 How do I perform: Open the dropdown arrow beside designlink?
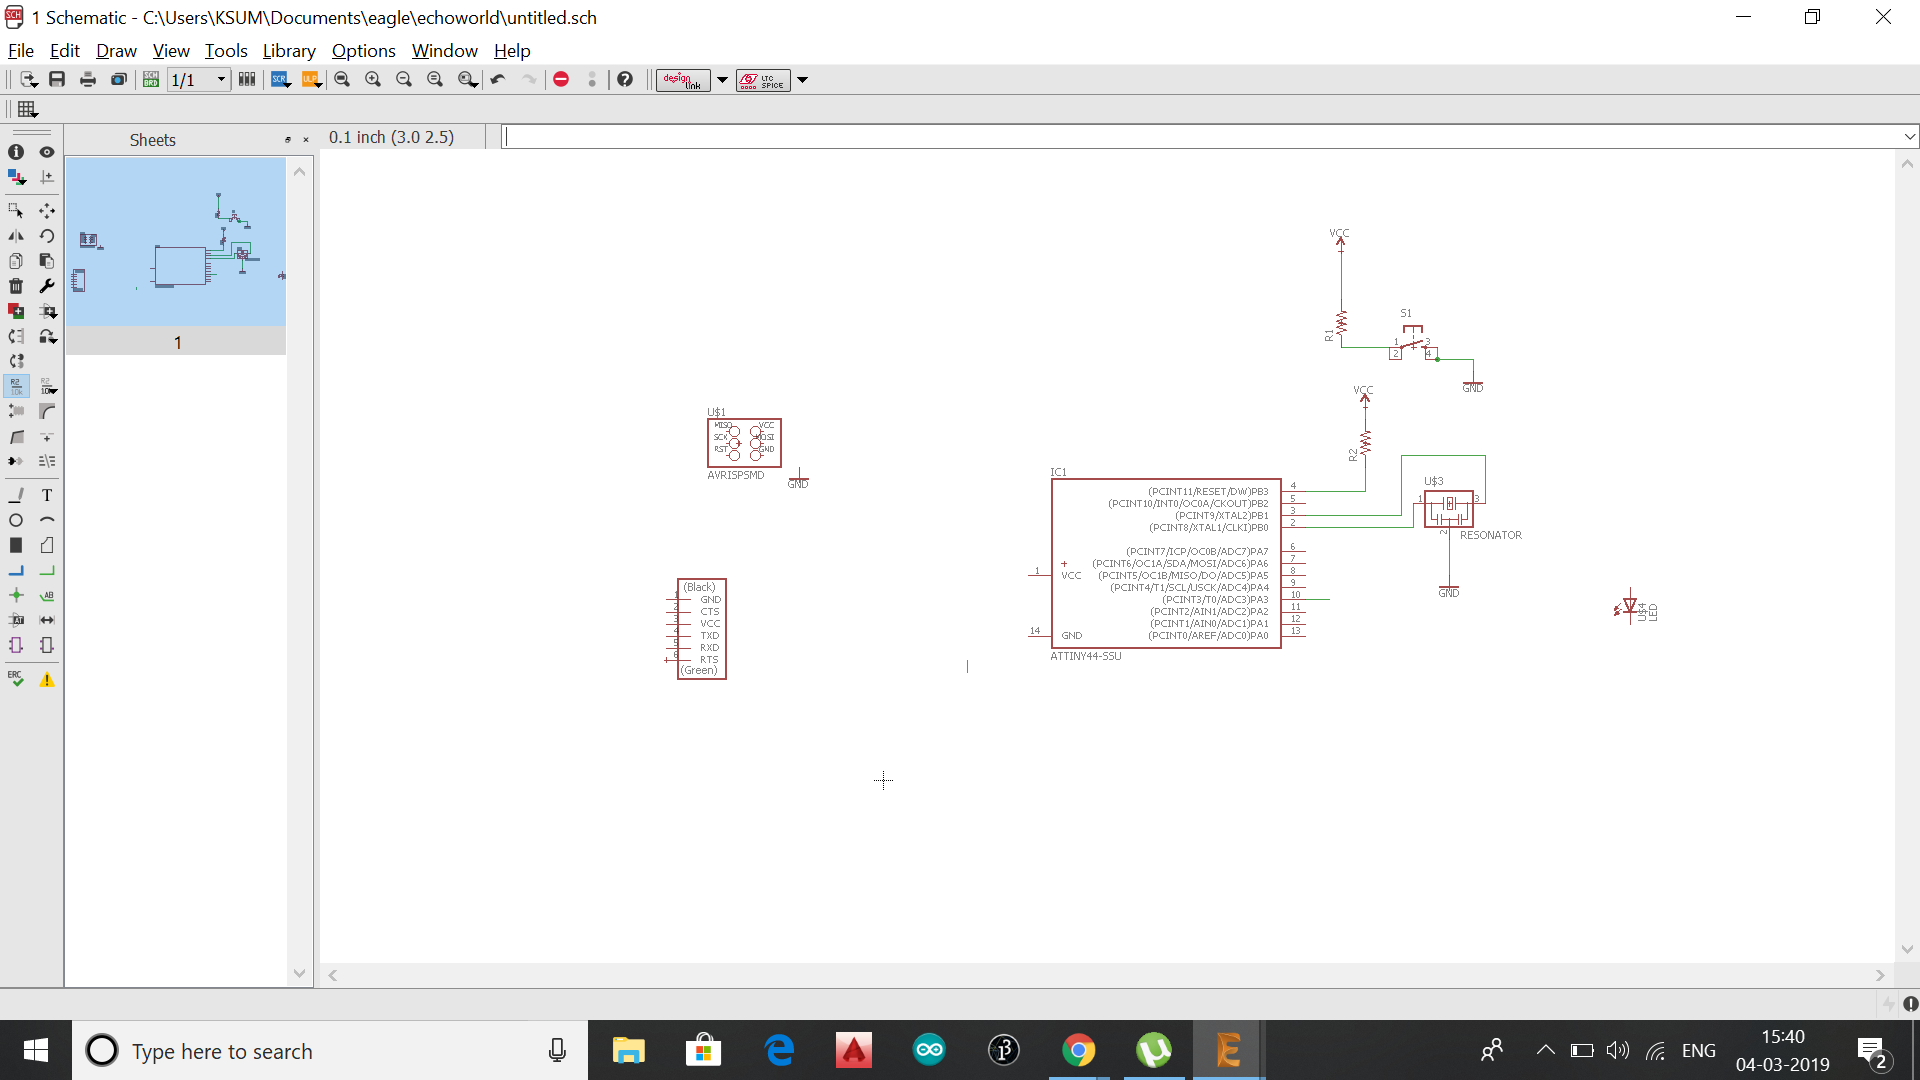click(x=722, y=80)
